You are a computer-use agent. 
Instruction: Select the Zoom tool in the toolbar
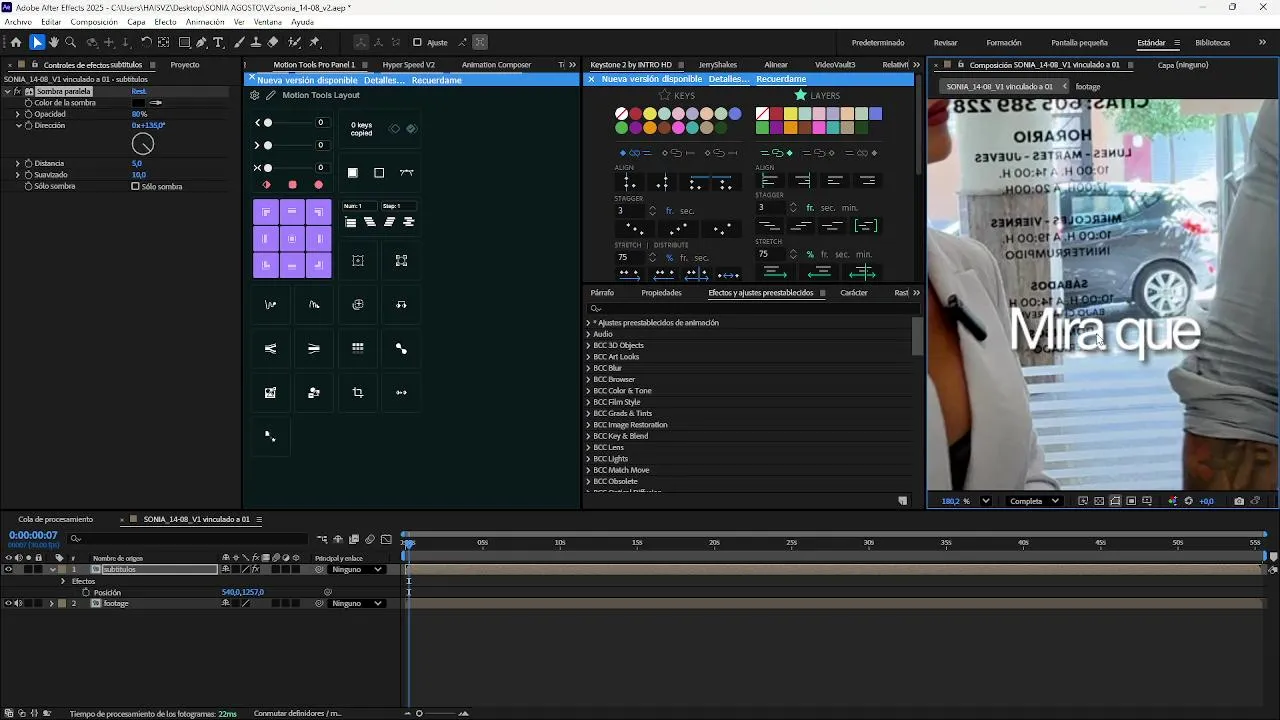point(70,42)
